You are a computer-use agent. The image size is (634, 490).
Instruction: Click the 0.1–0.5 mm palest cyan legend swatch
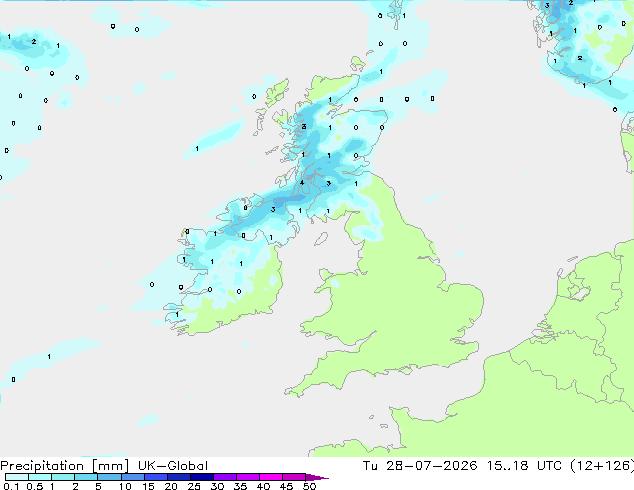click(x=17, y=477)
